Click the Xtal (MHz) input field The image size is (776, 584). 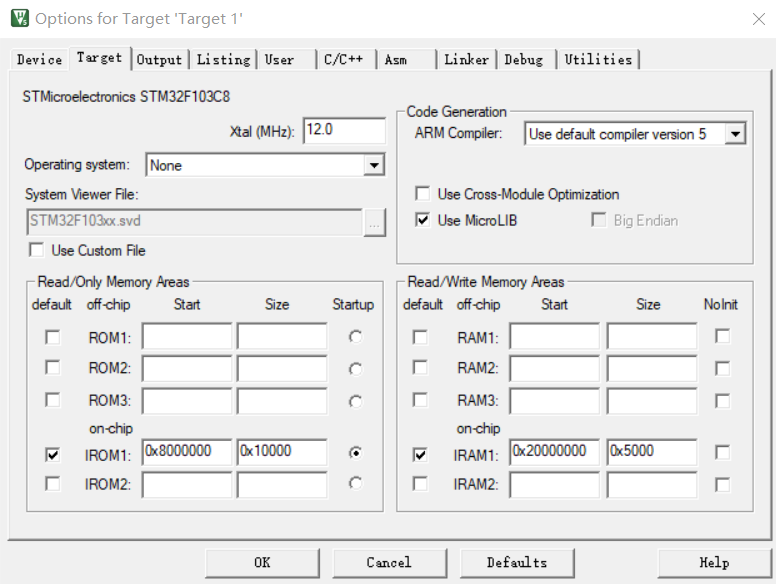pos(344,131)
